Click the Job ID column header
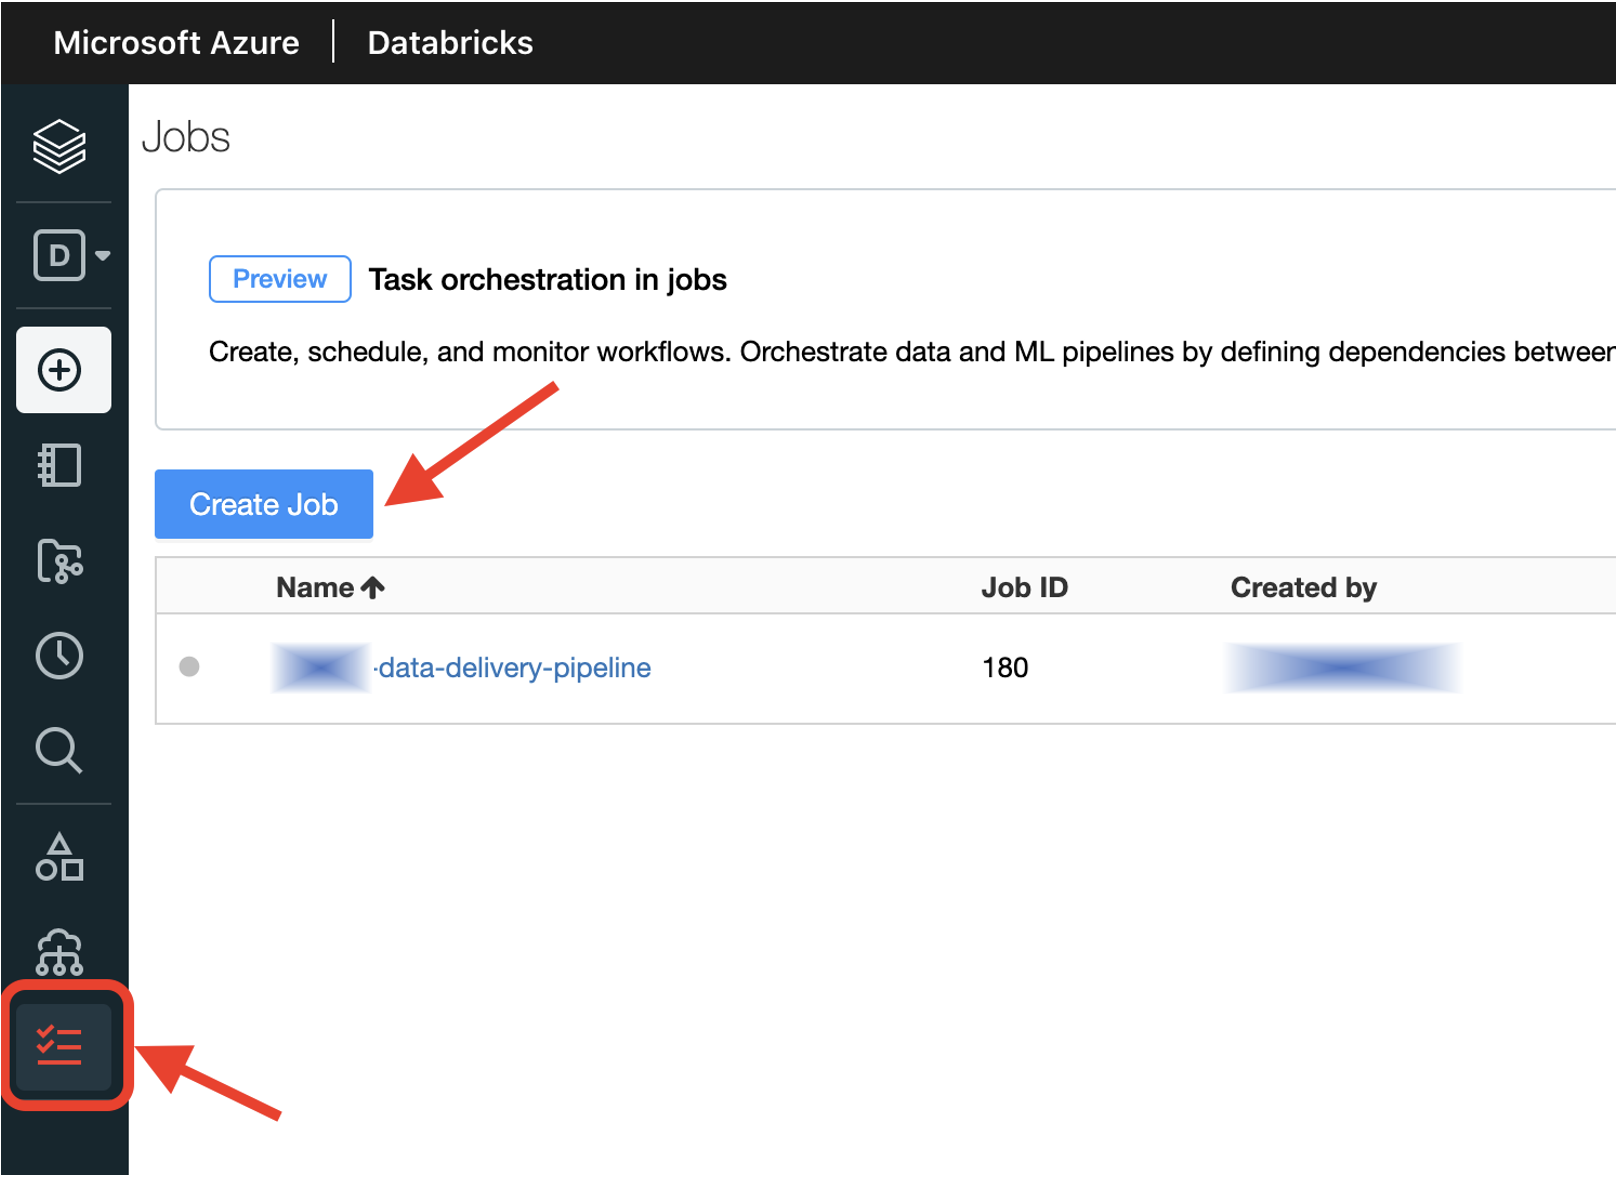The width and height of the screenshot is (1616, 1178). tap(1024, 587)
